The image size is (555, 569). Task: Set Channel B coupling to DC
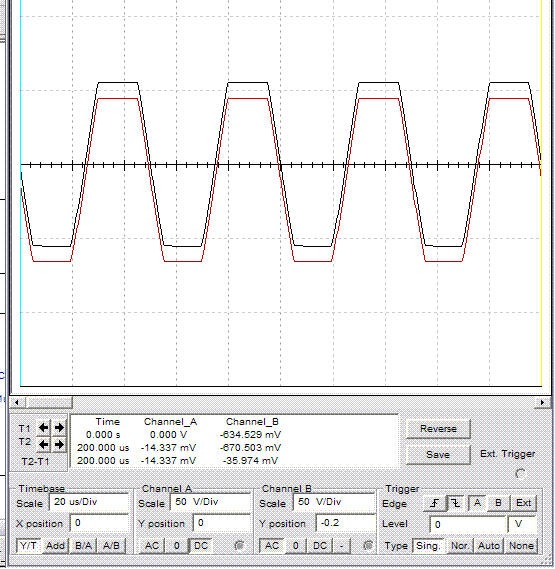click(319, 546)
